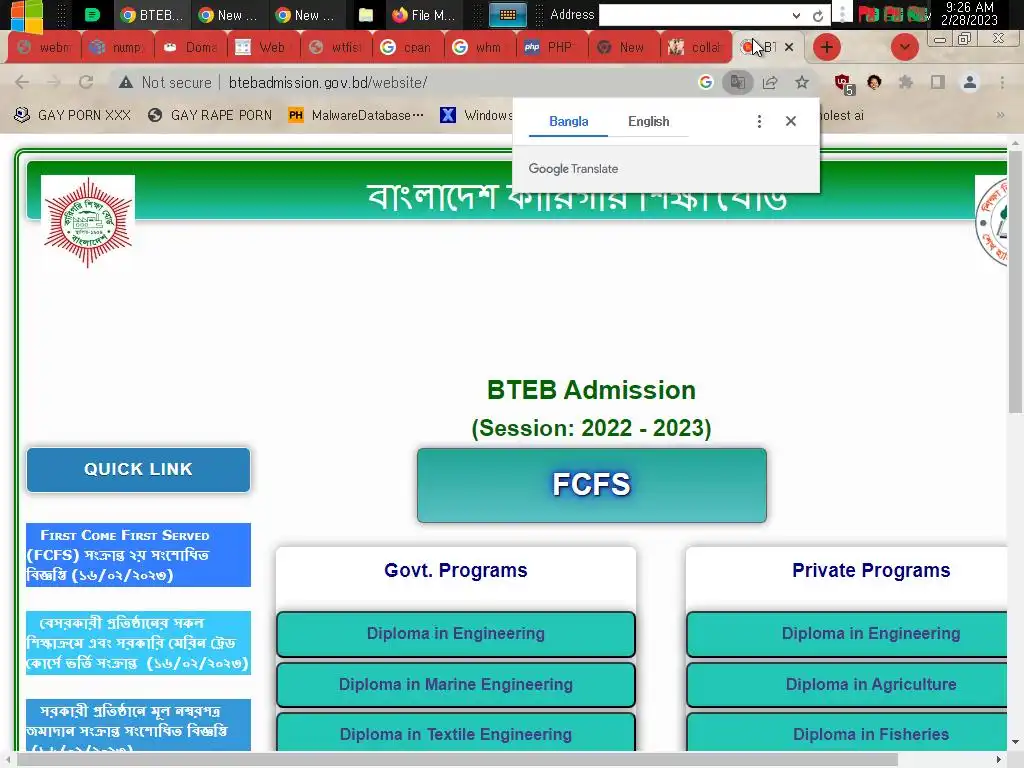
Task: Click the scroll down arrow of vertical scrollbar
Action: 1015,743
